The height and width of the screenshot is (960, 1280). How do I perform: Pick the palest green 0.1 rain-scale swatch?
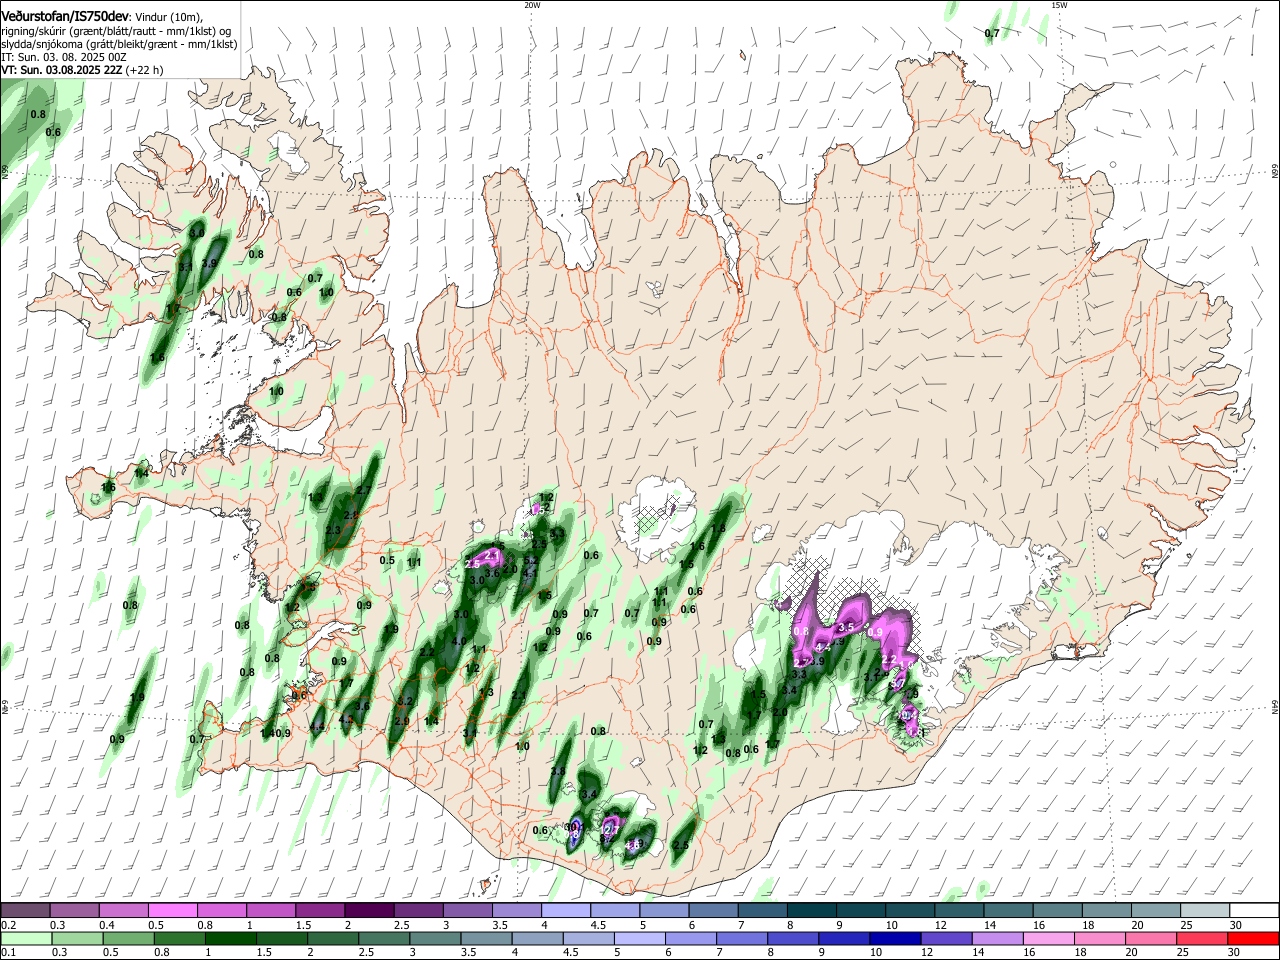(28, 939)
